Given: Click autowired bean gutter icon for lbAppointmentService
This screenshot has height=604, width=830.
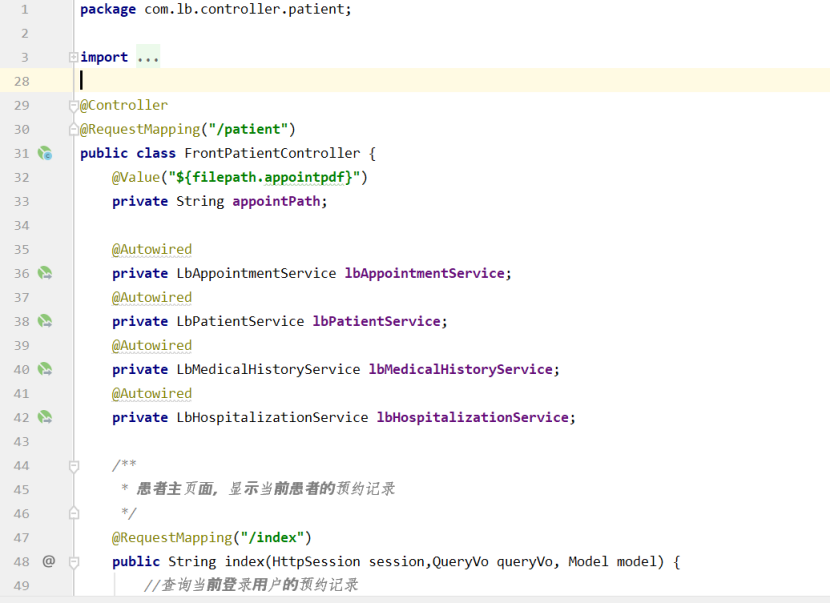Looking at the screenshot, I should 45,273.
